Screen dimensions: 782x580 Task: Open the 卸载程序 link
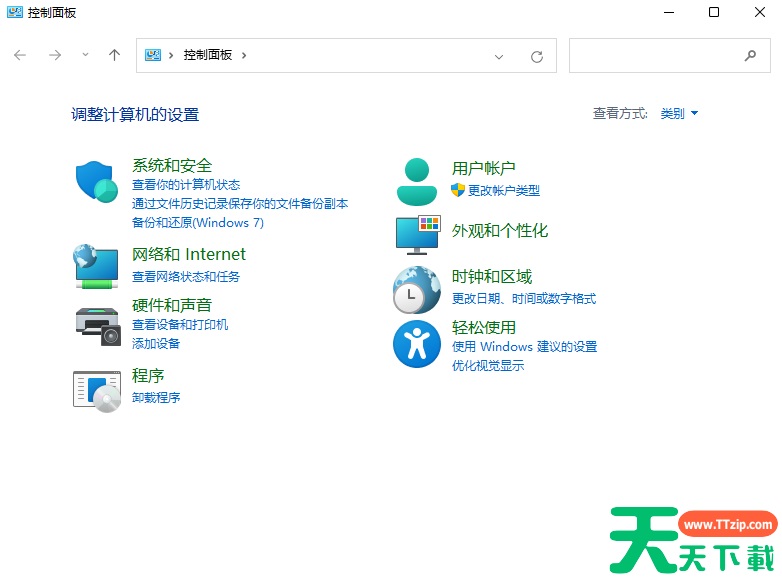[156, 398]
